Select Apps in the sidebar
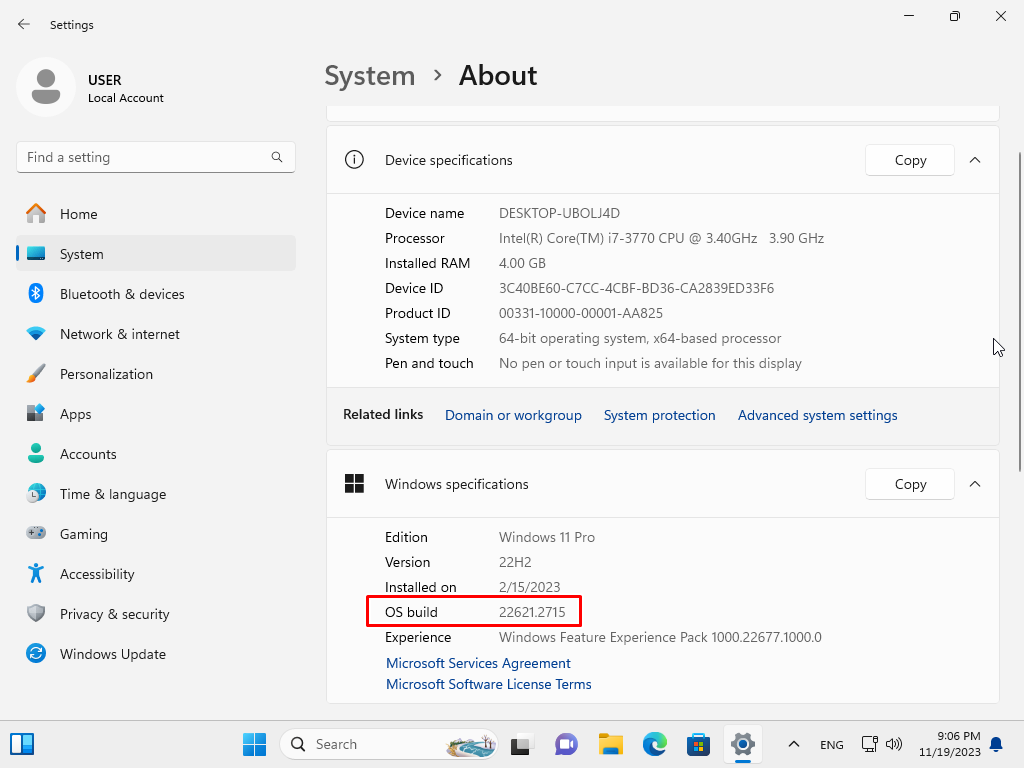Screen dimensions: 1024x768 point(75,414)
